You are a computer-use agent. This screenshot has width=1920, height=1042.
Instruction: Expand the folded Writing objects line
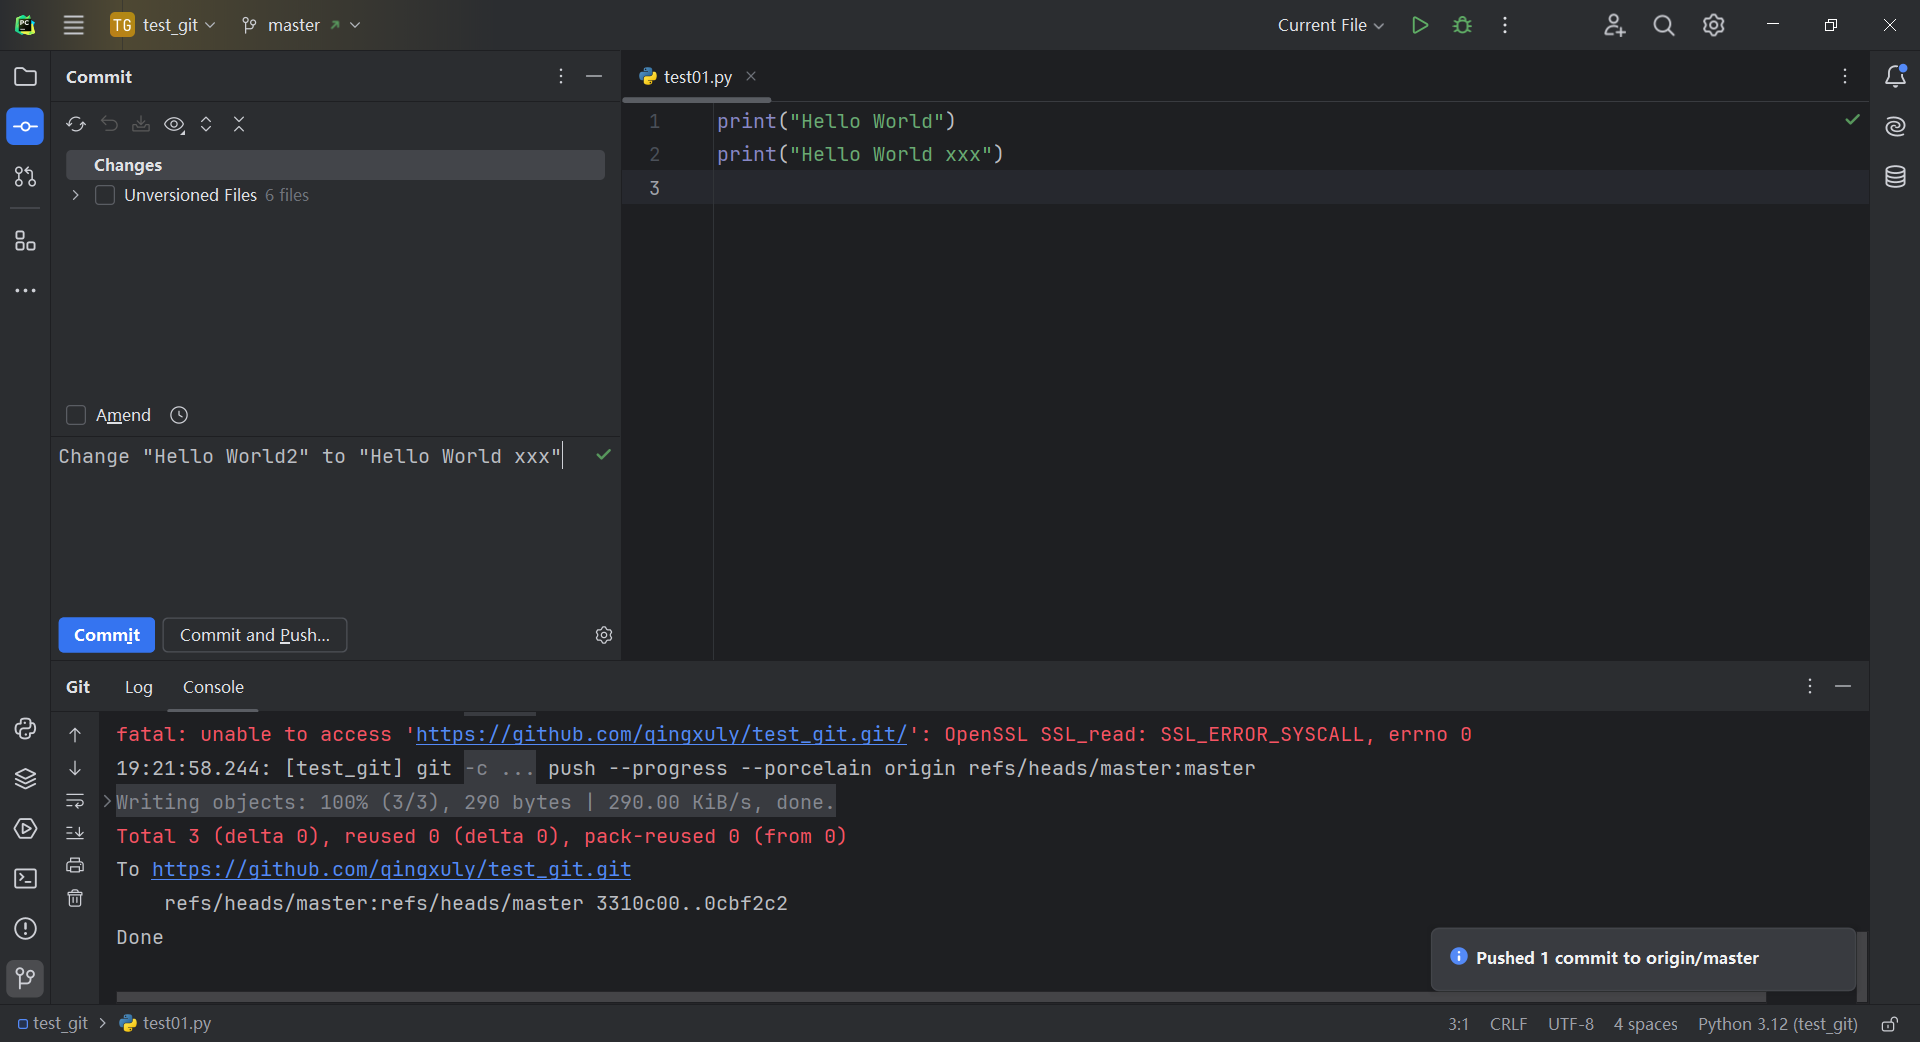[x=107, y=801]
